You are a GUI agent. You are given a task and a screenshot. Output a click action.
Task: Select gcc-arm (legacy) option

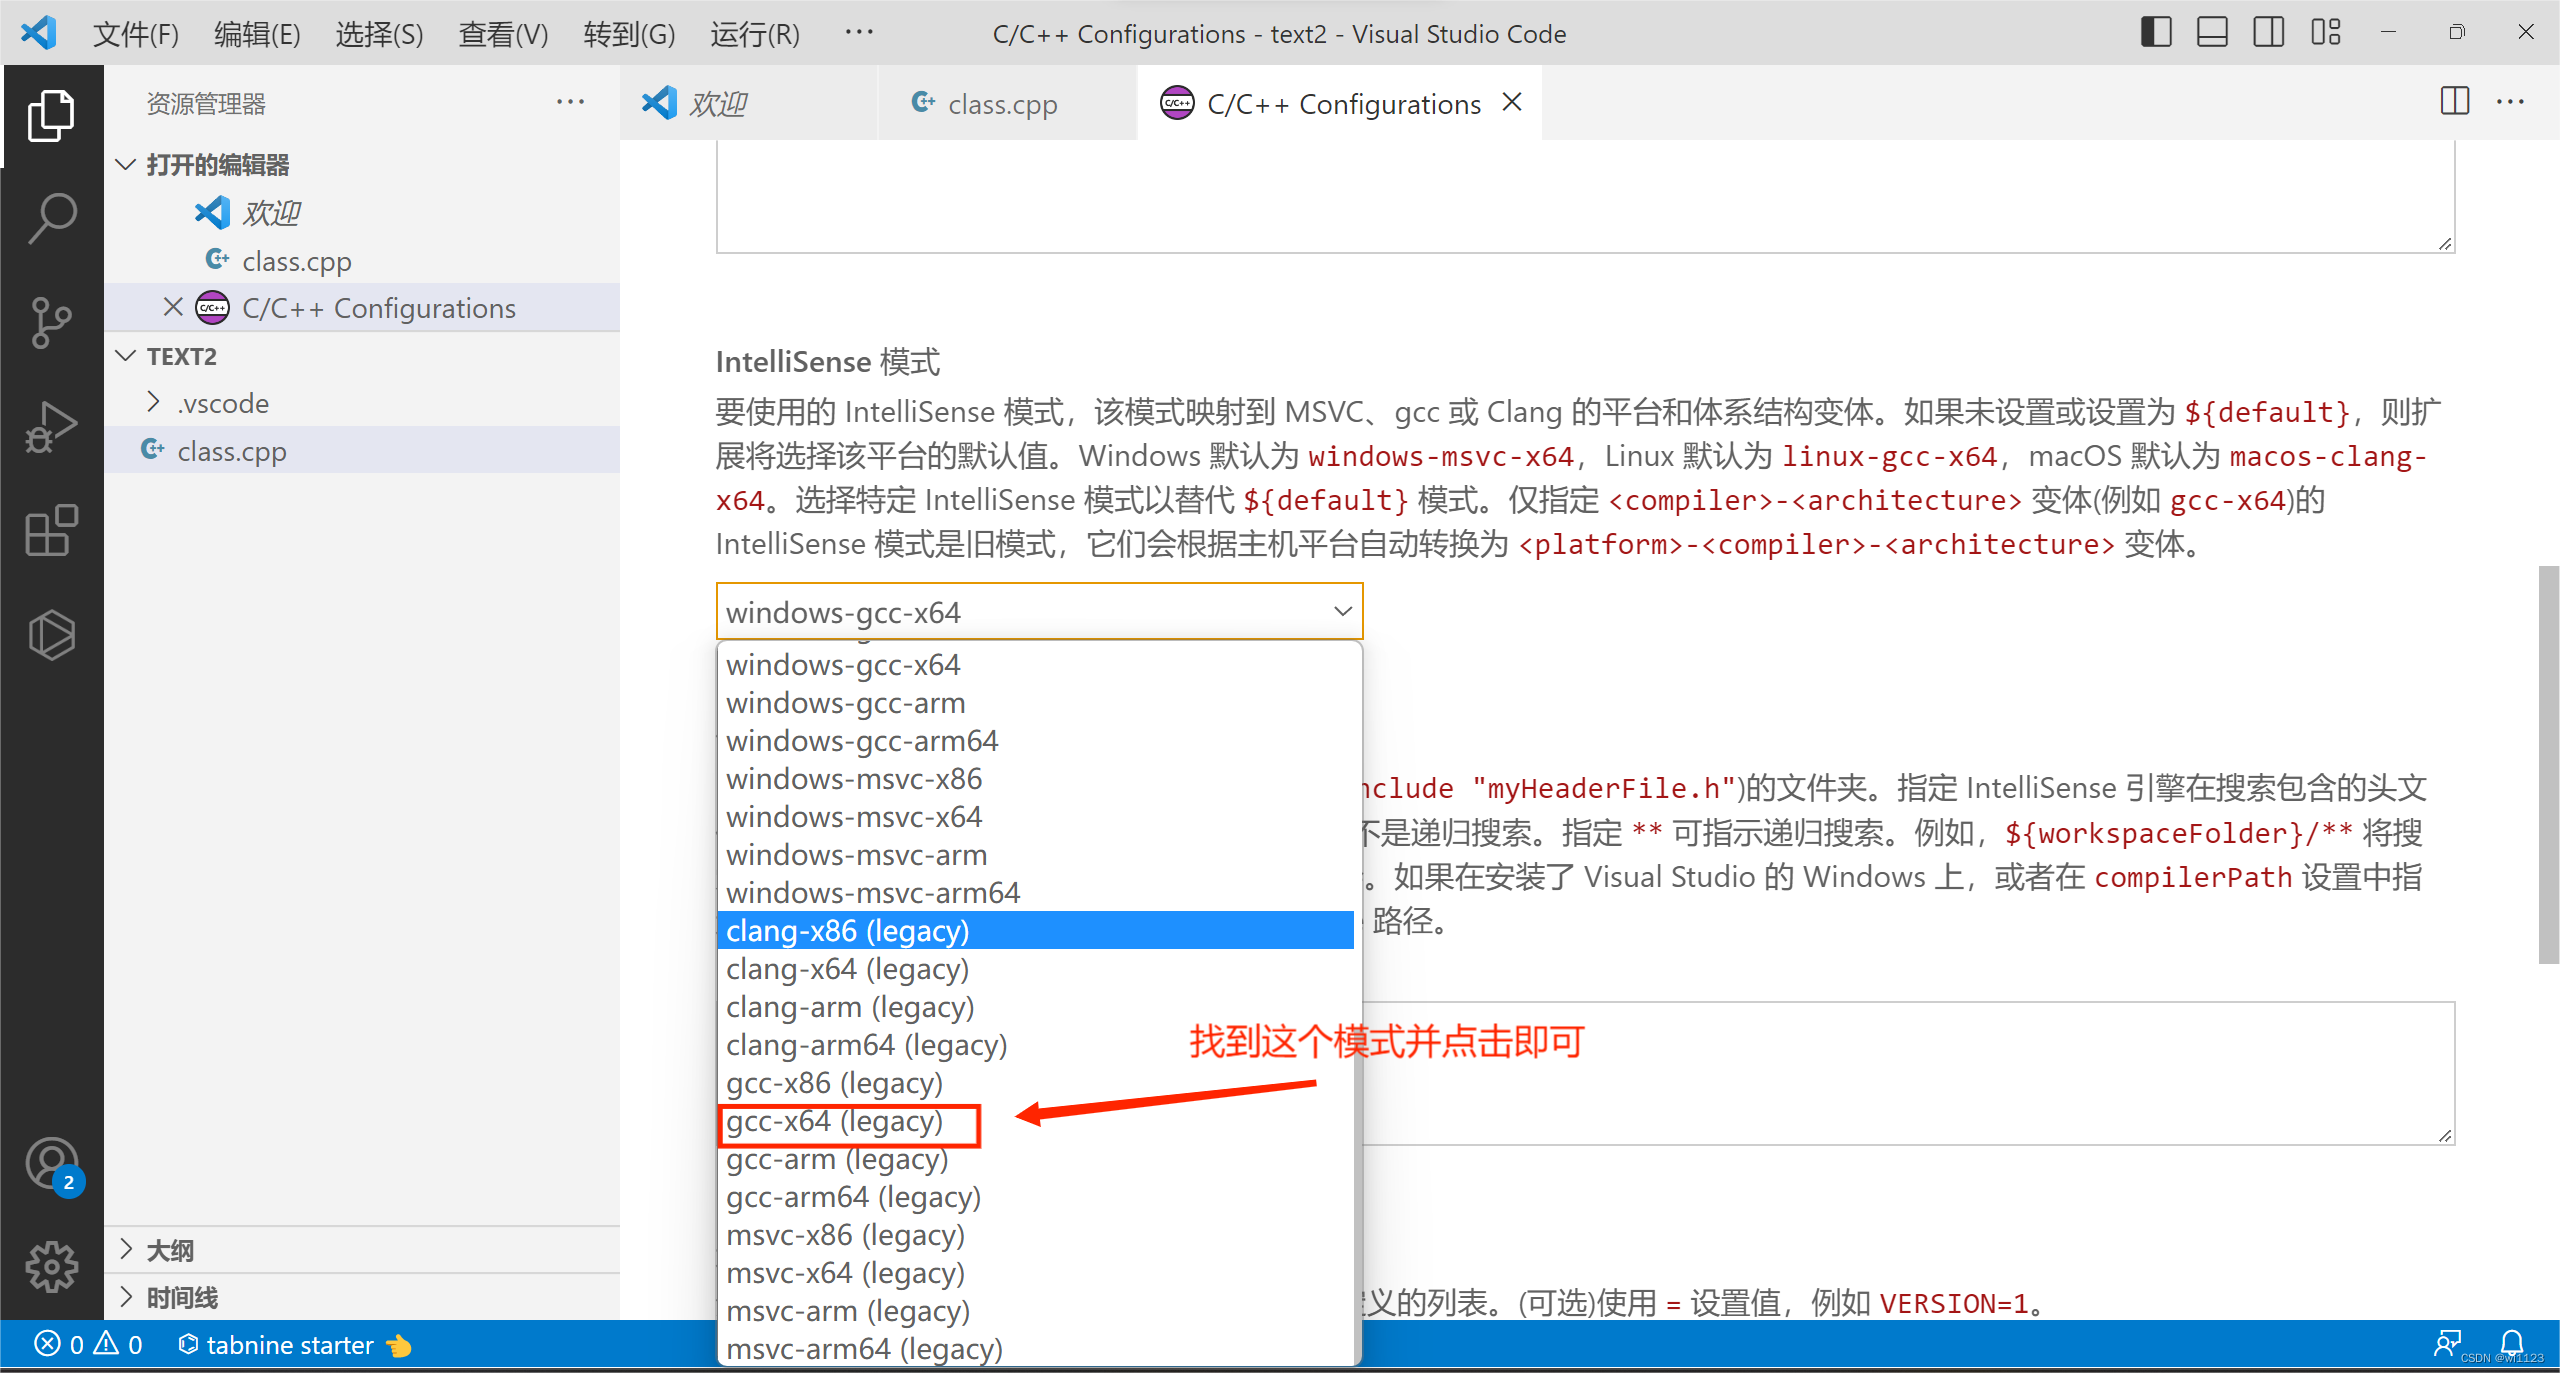[x=1036, y=1159]
